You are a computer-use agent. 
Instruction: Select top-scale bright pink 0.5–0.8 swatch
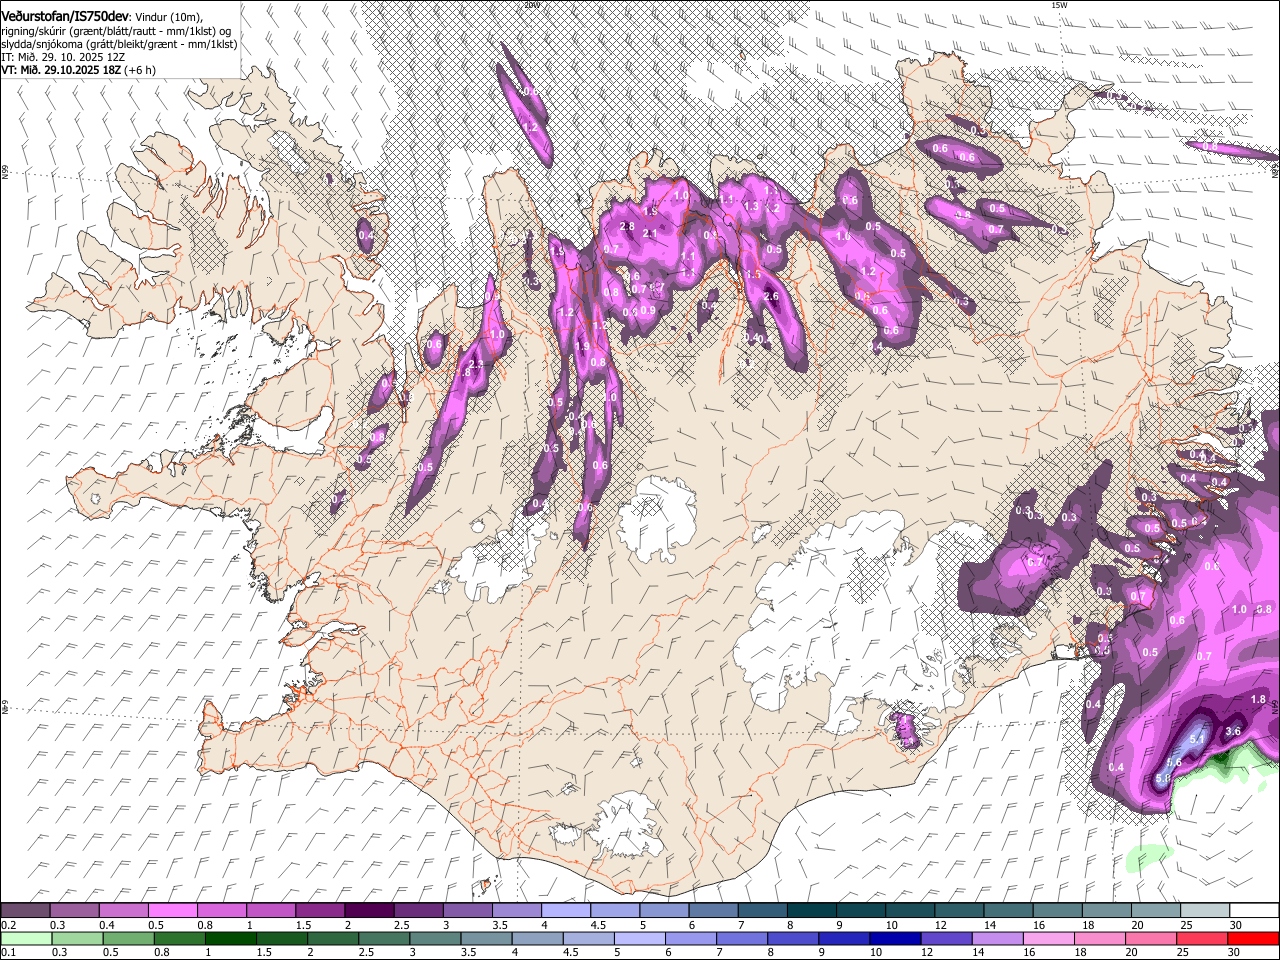click(x=172, y=911)
